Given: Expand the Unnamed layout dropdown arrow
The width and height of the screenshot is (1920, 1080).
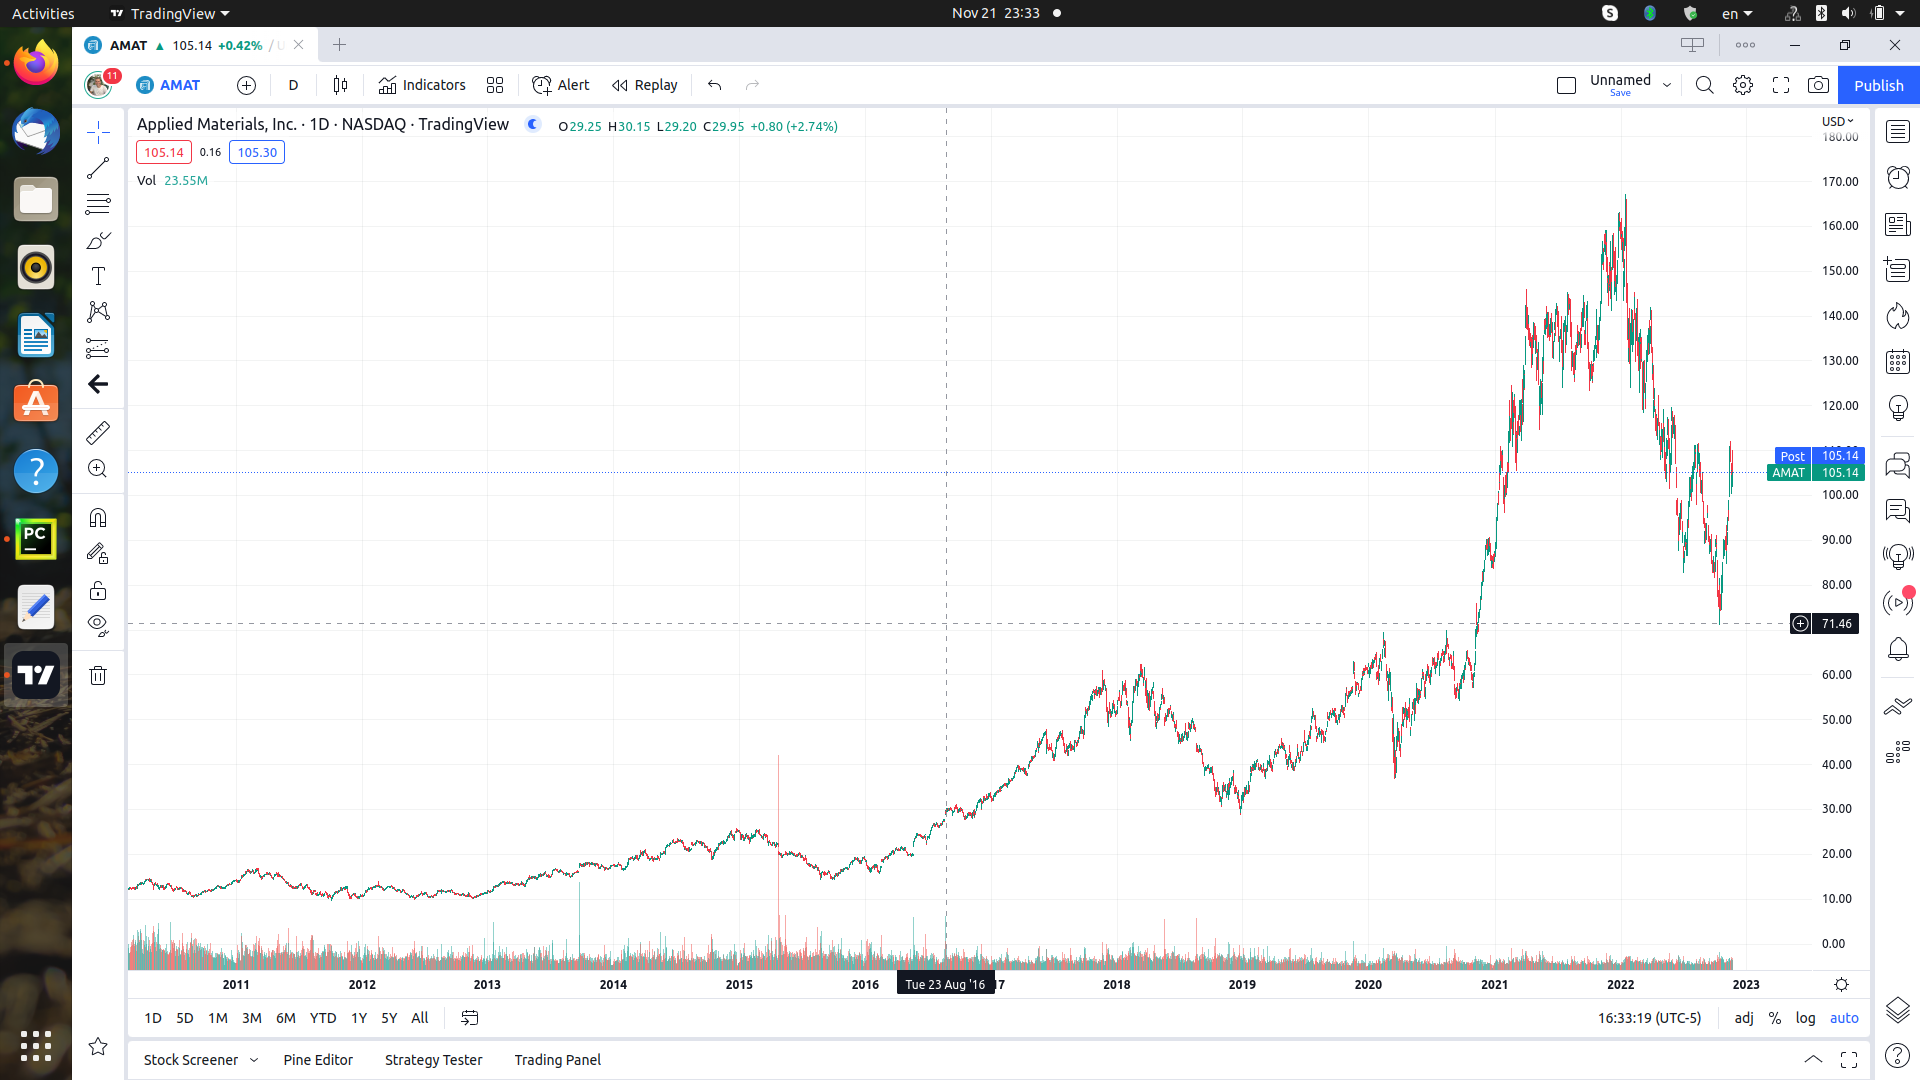Looking at the screenshot, I should click(1667, 85).
